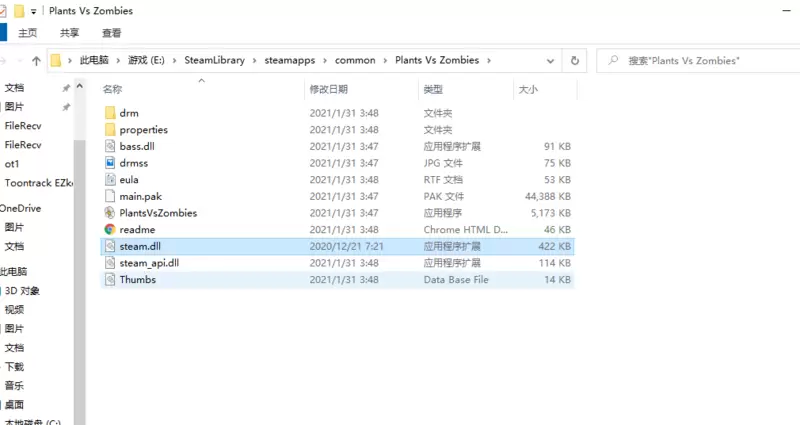Select the PlantsVsZombies application icon

point(110,213)
